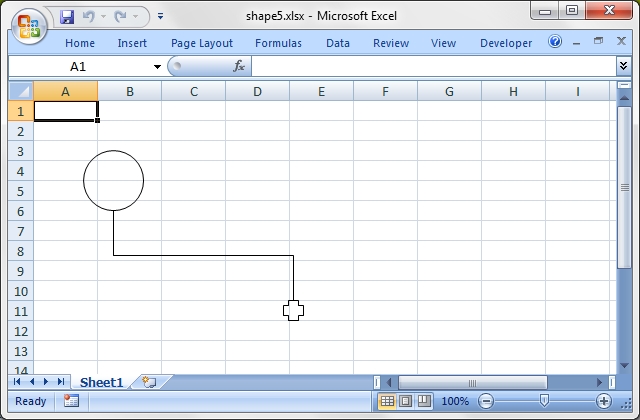Click the vertical split box above scrollbar
Image resolution: width=640 pixels, height=420 pixels.
click(624, 85)
